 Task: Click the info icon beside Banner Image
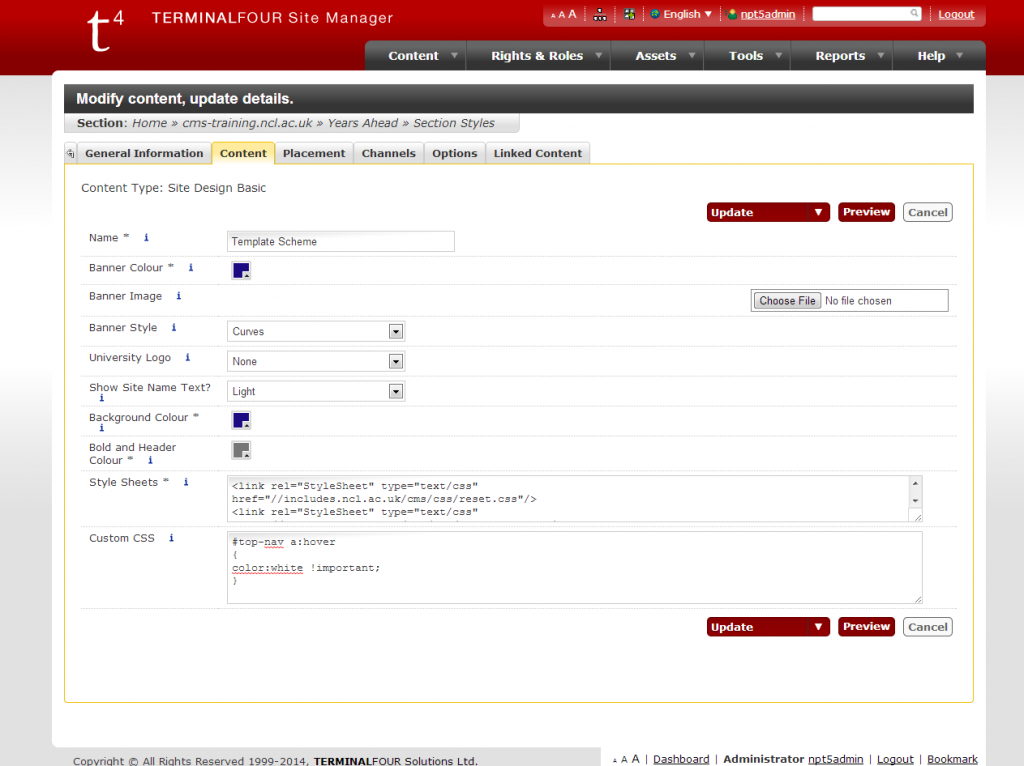178,296
